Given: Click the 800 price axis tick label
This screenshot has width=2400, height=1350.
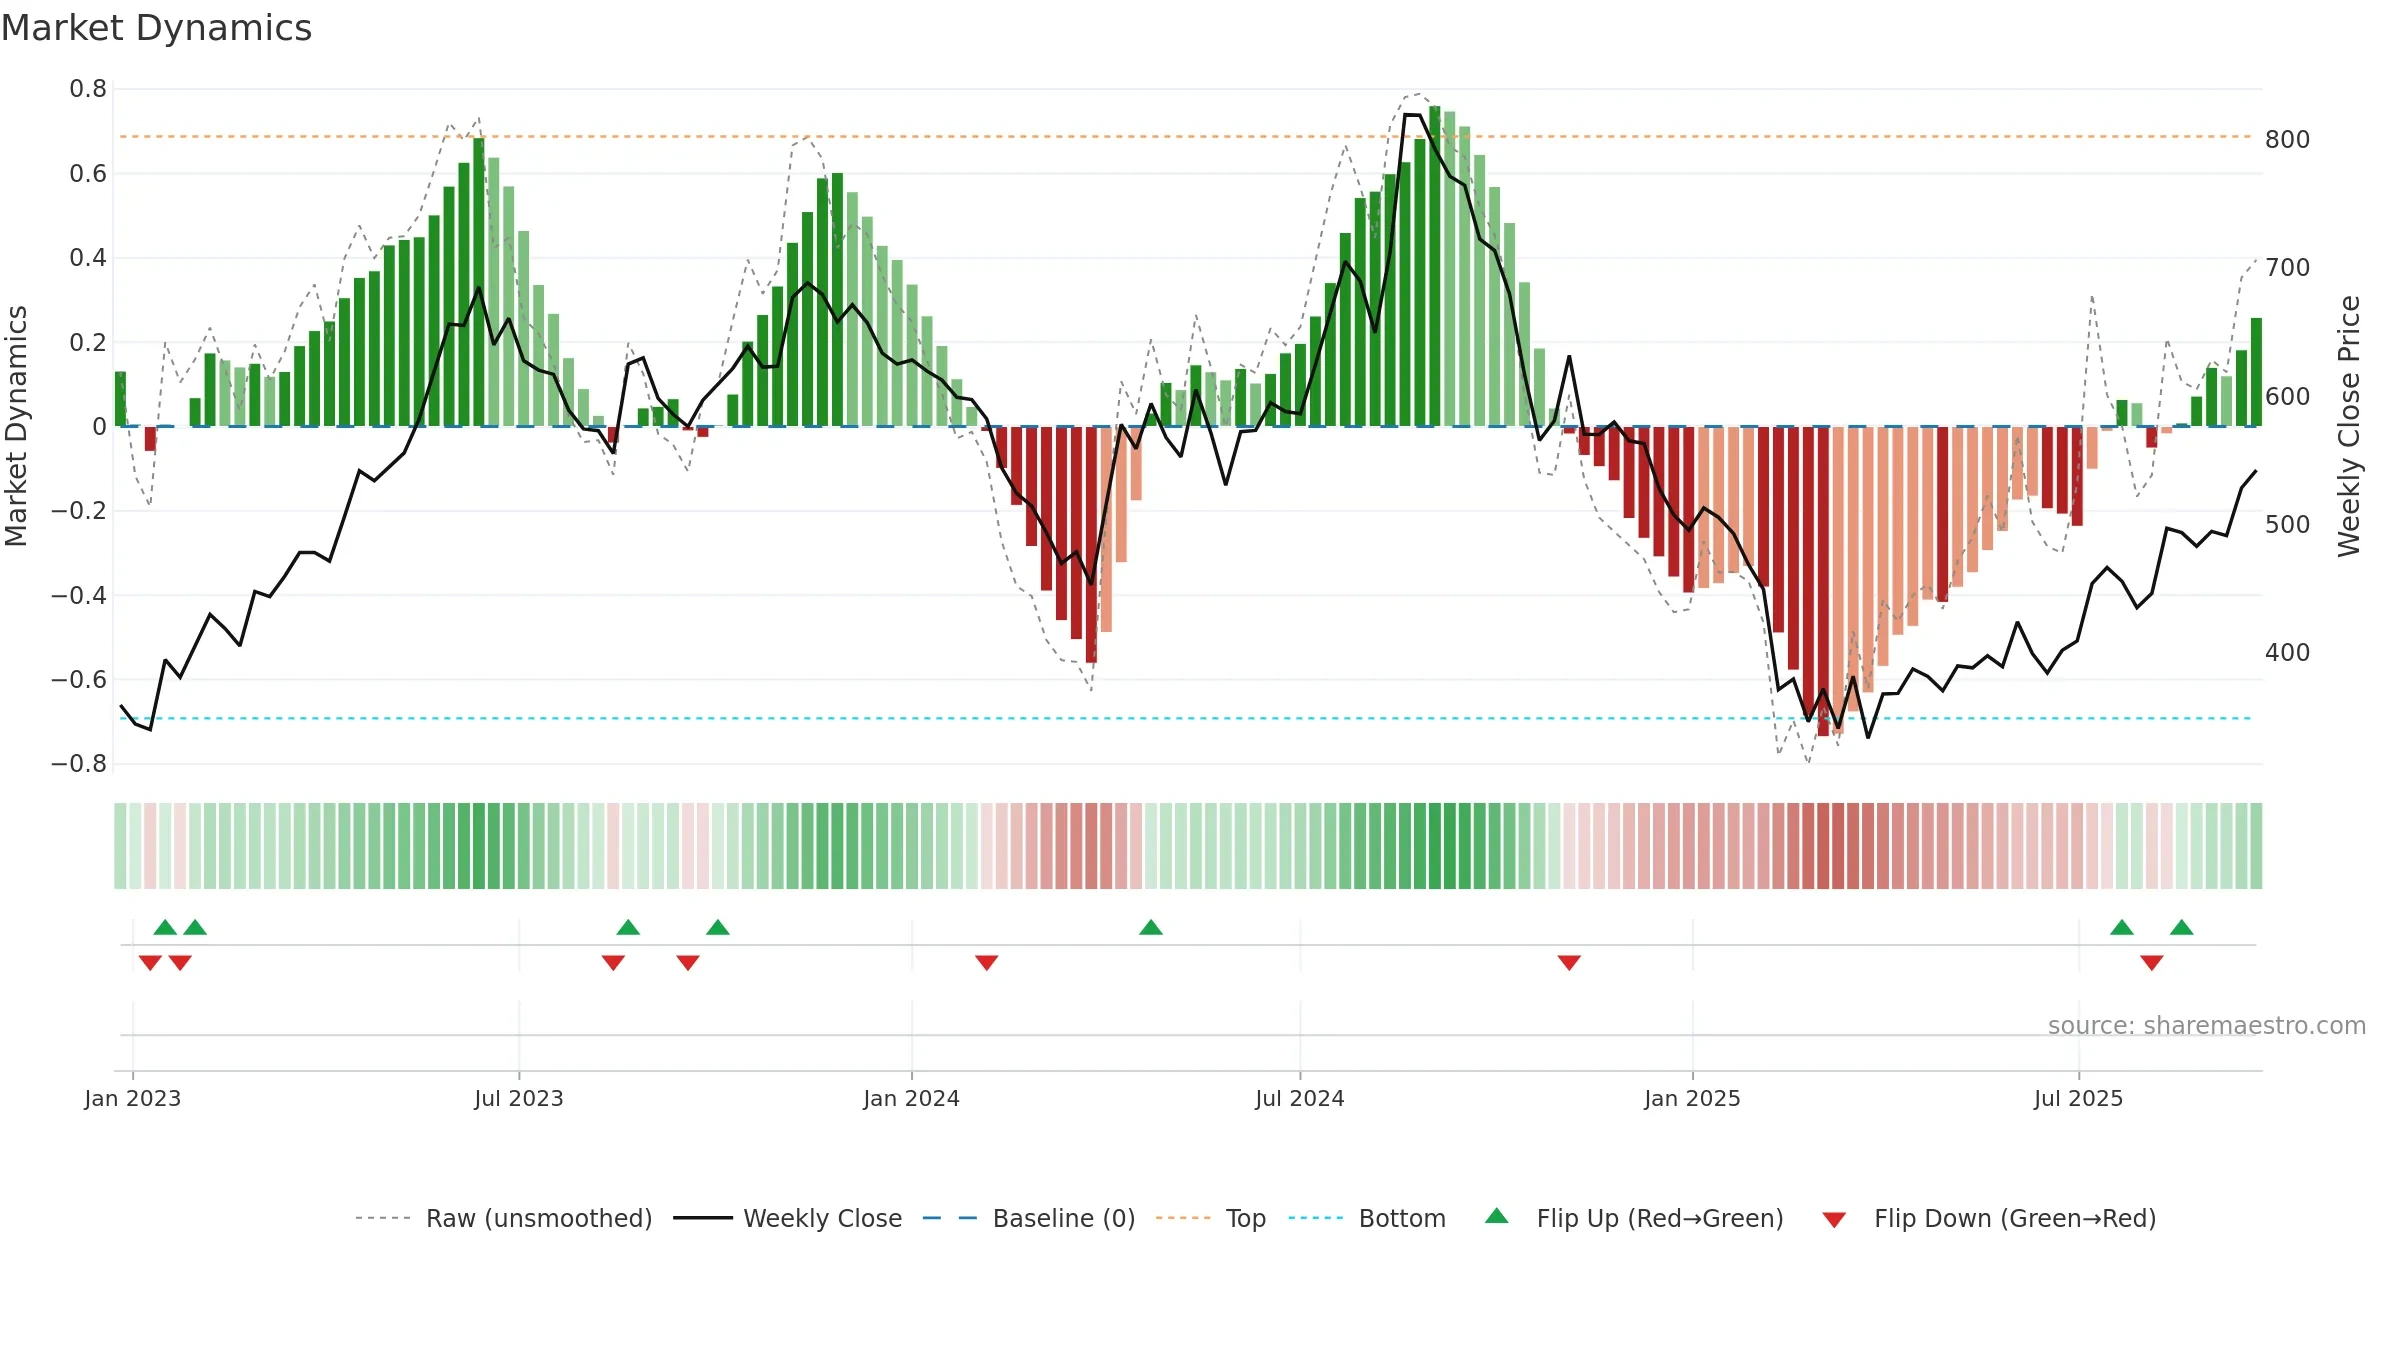Looking at the screenshot, I should click(2288, 139).
